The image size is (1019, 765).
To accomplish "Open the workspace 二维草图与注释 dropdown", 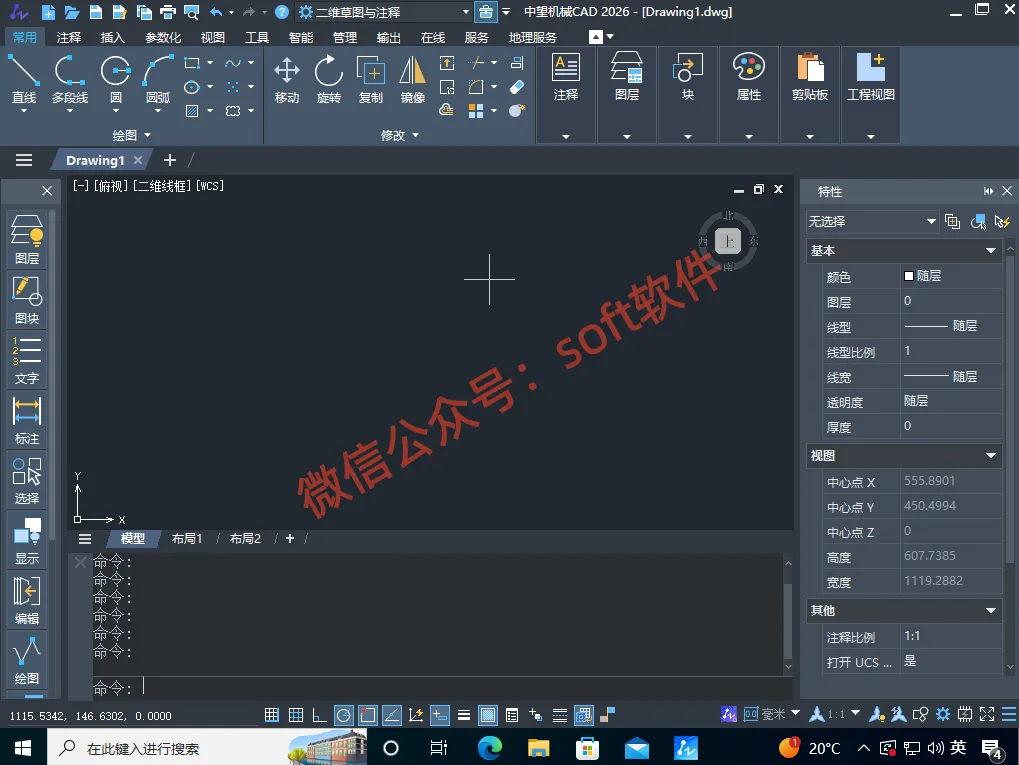I will [x=384, y=12].
